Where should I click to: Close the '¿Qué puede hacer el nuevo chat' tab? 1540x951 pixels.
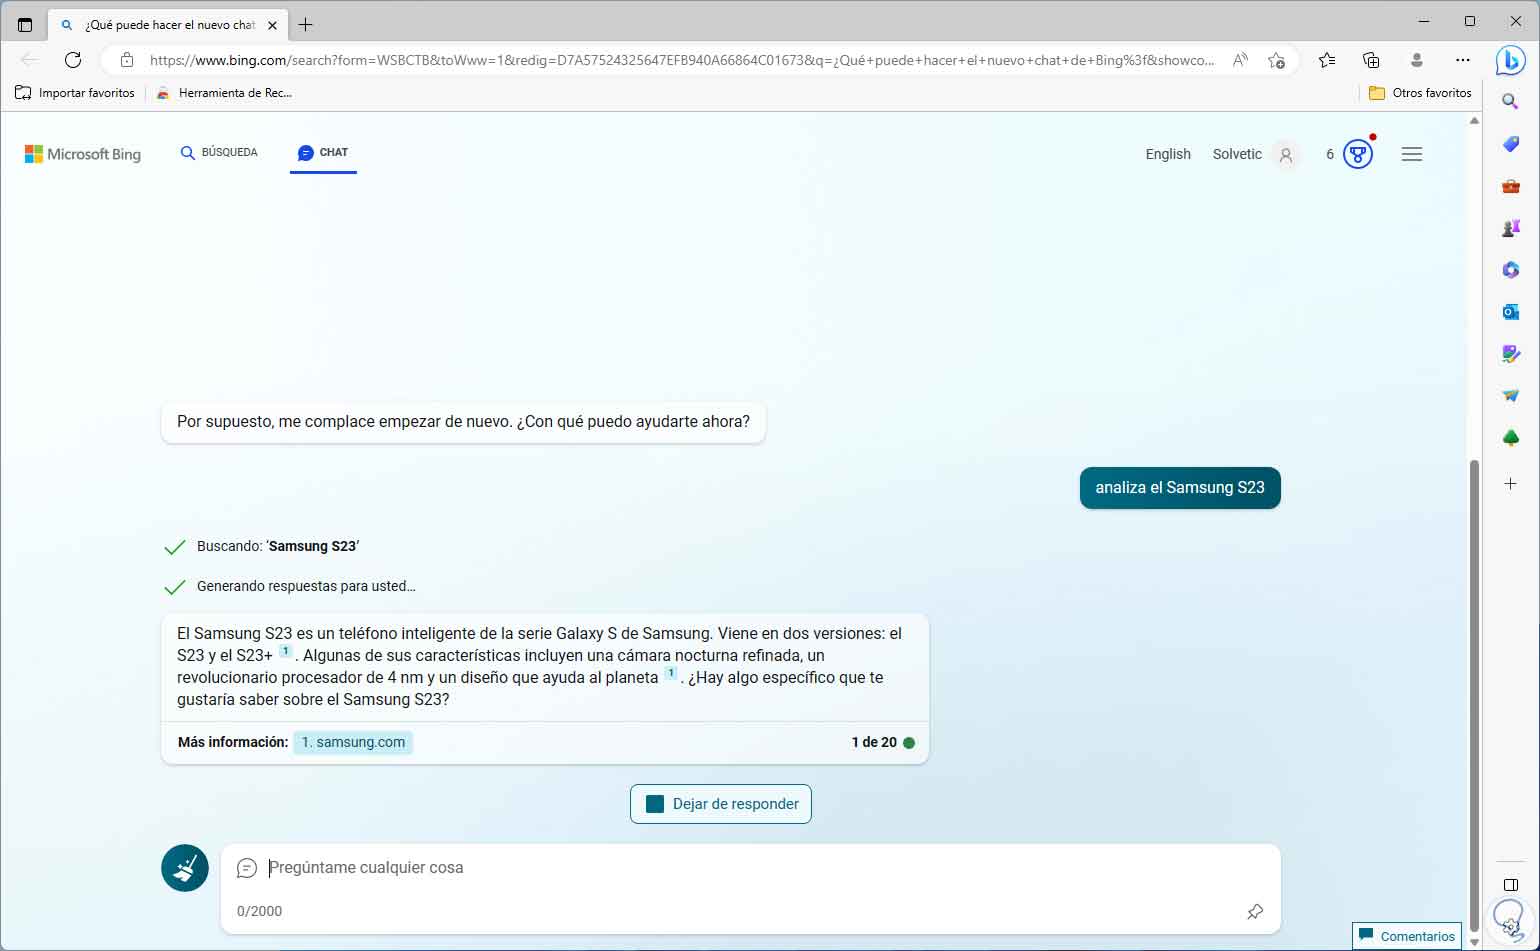[272, 25]
